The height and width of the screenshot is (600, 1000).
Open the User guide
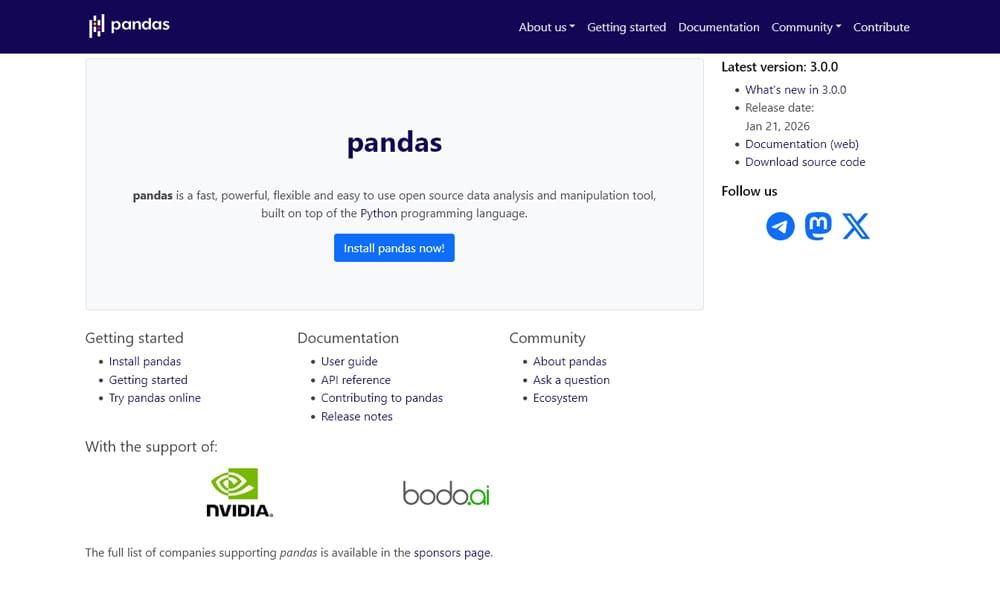(349, 361)
